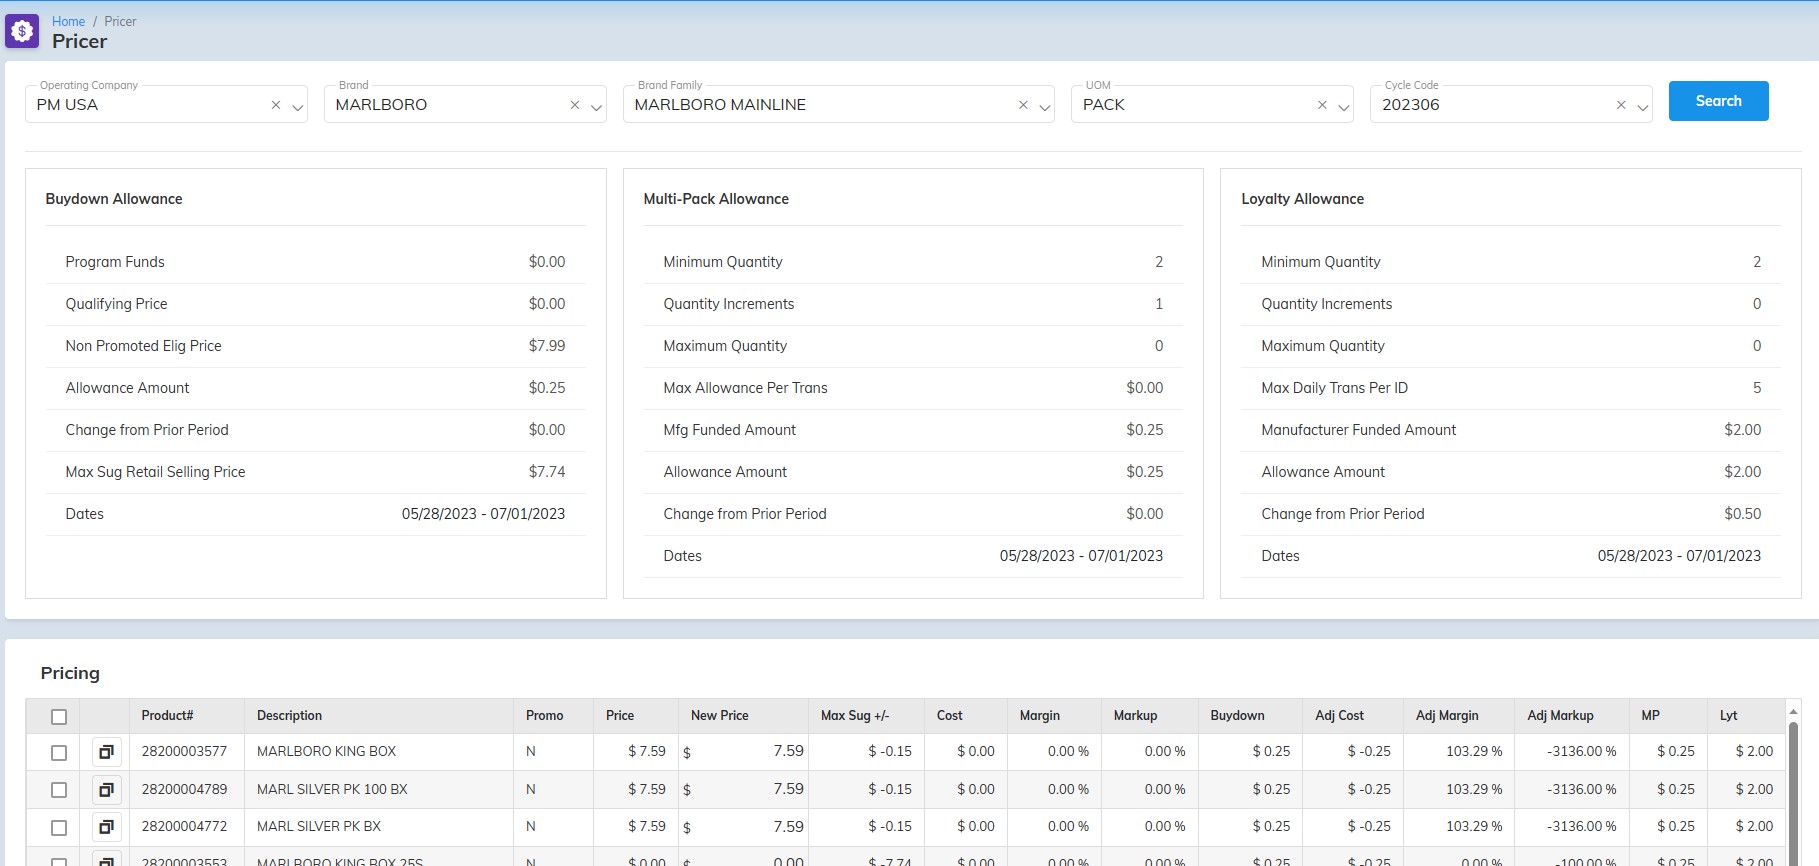This screenshot has height=866, width=1819.
Task: Clear the Cycle Code 202306 value
Action: coord(1621,105)
